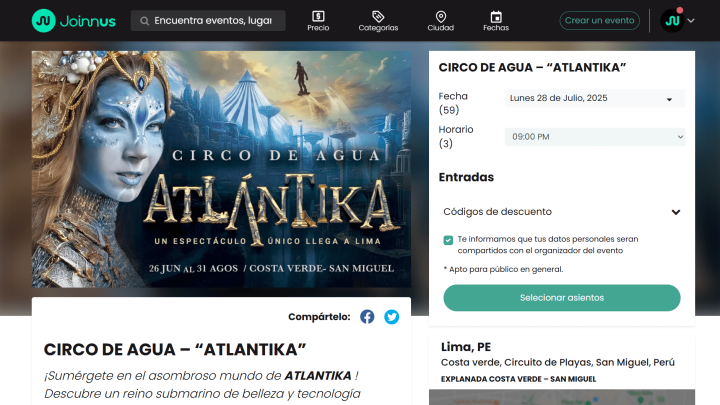Open the Fechas calendar icon

tap(496, 17)
